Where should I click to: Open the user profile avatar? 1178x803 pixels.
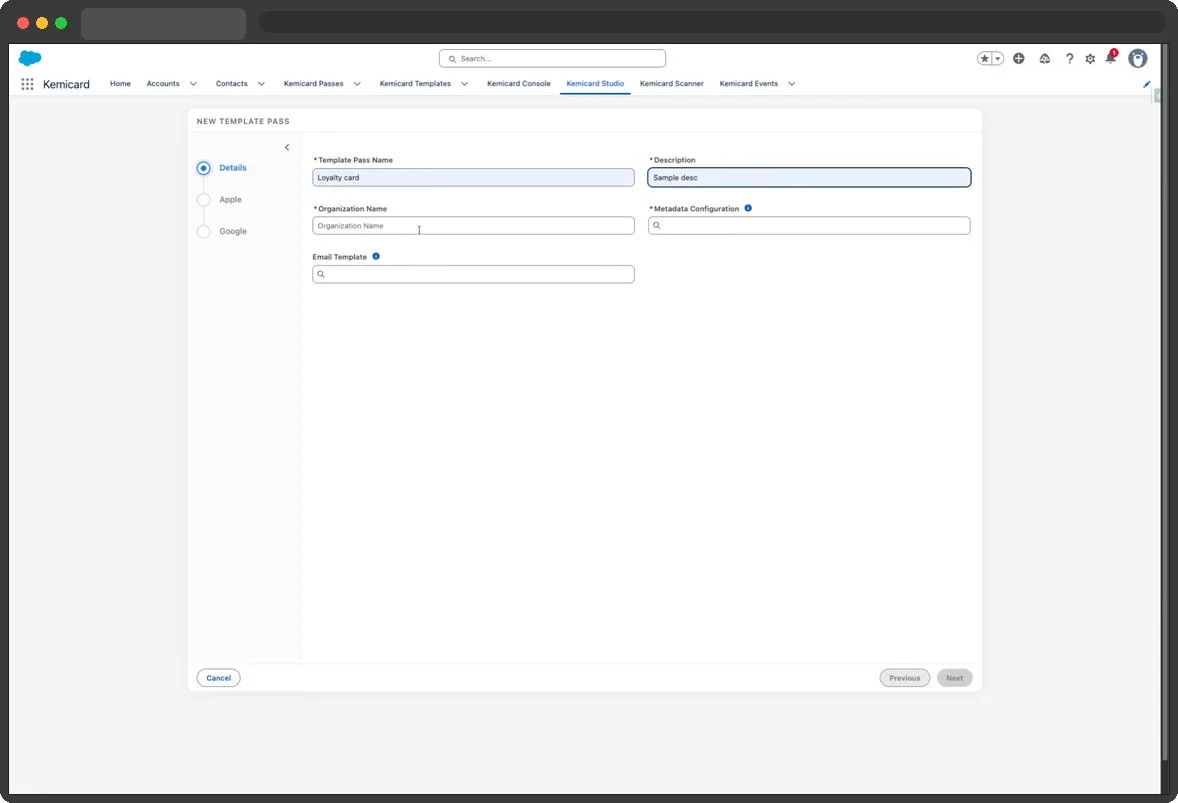point(1137,59)
